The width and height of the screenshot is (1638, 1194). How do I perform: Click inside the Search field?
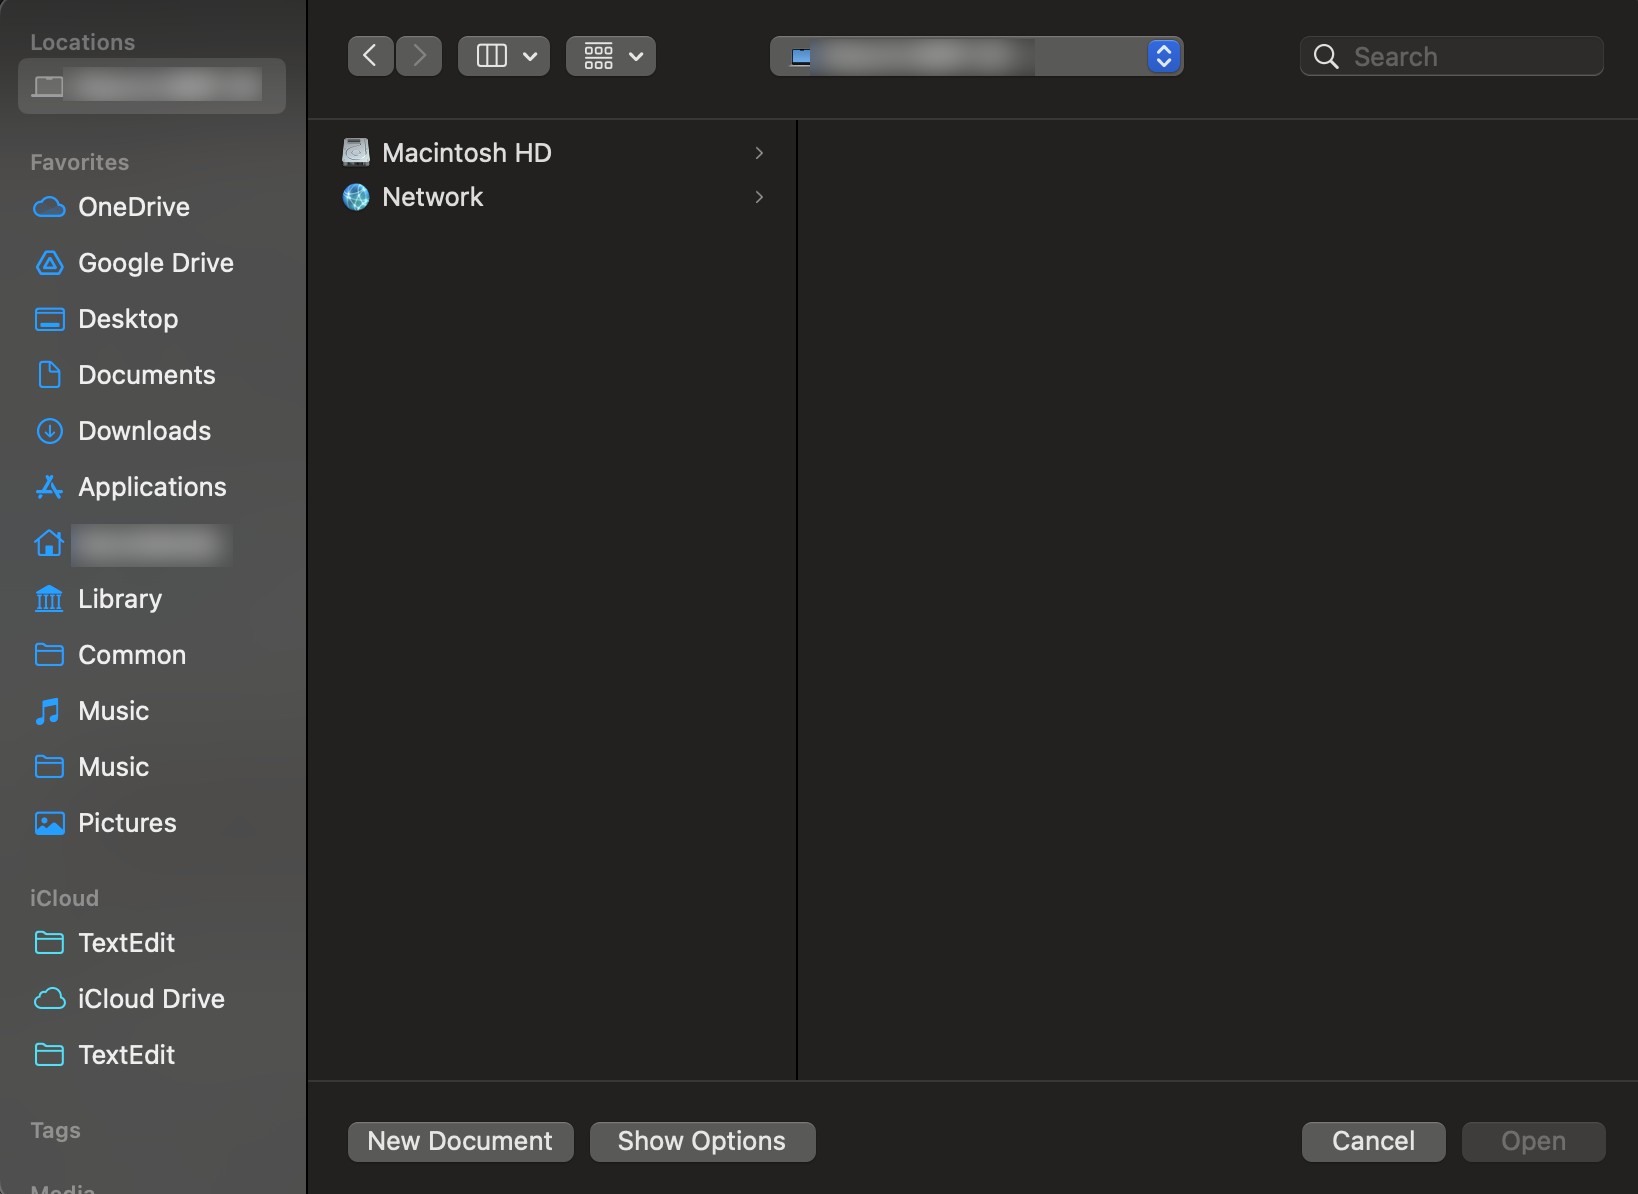(1450, 56)
